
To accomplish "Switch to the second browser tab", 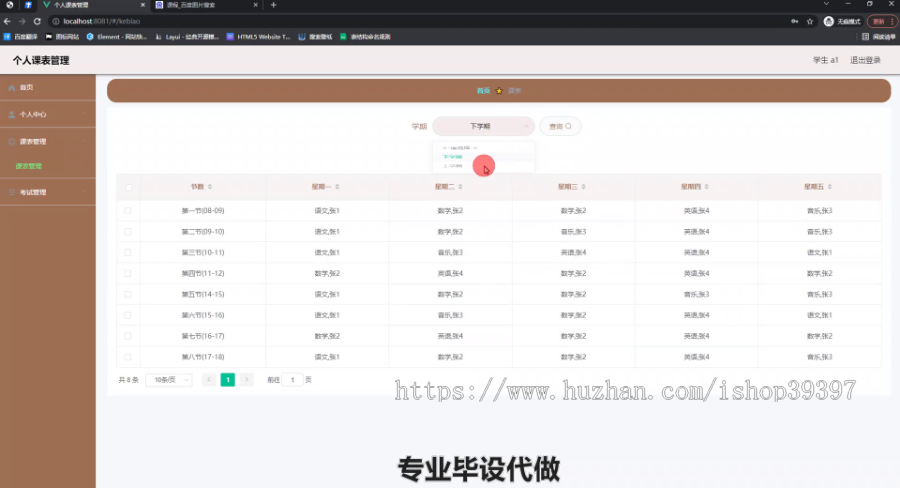I will (x=205, y=5).
